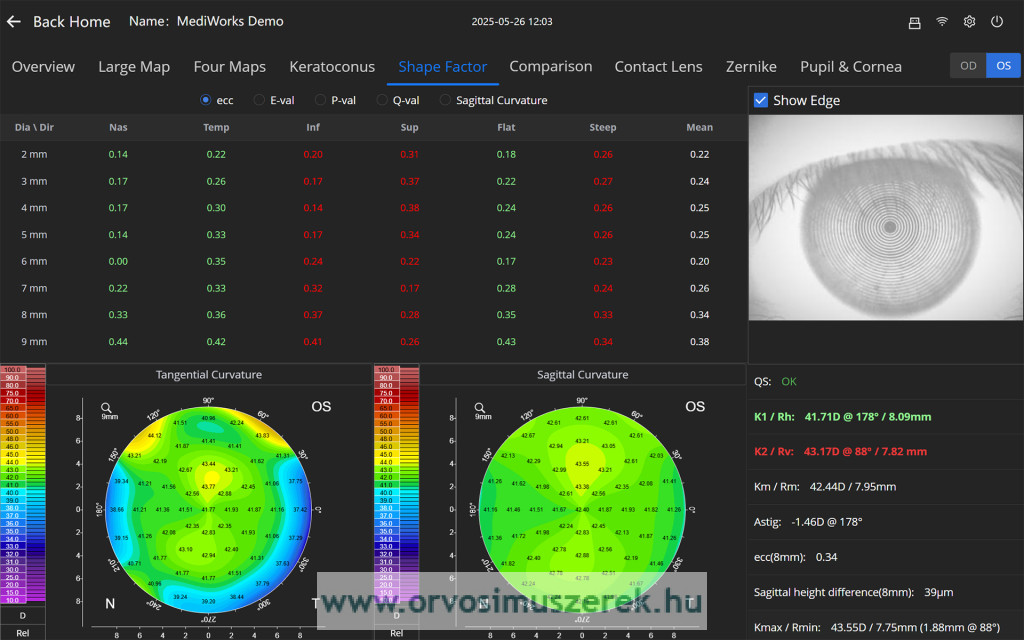This screenshot has width=1024, height=640.
Task: Click the power icon
Action: (997, 22)
